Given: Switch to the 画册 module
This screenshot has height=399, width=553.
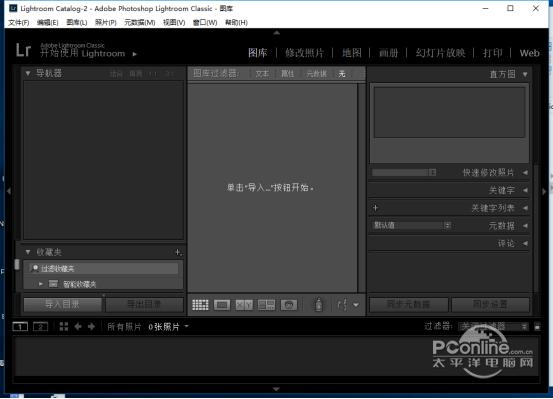Looking at the screenshot, I should (x=388, y=53).
